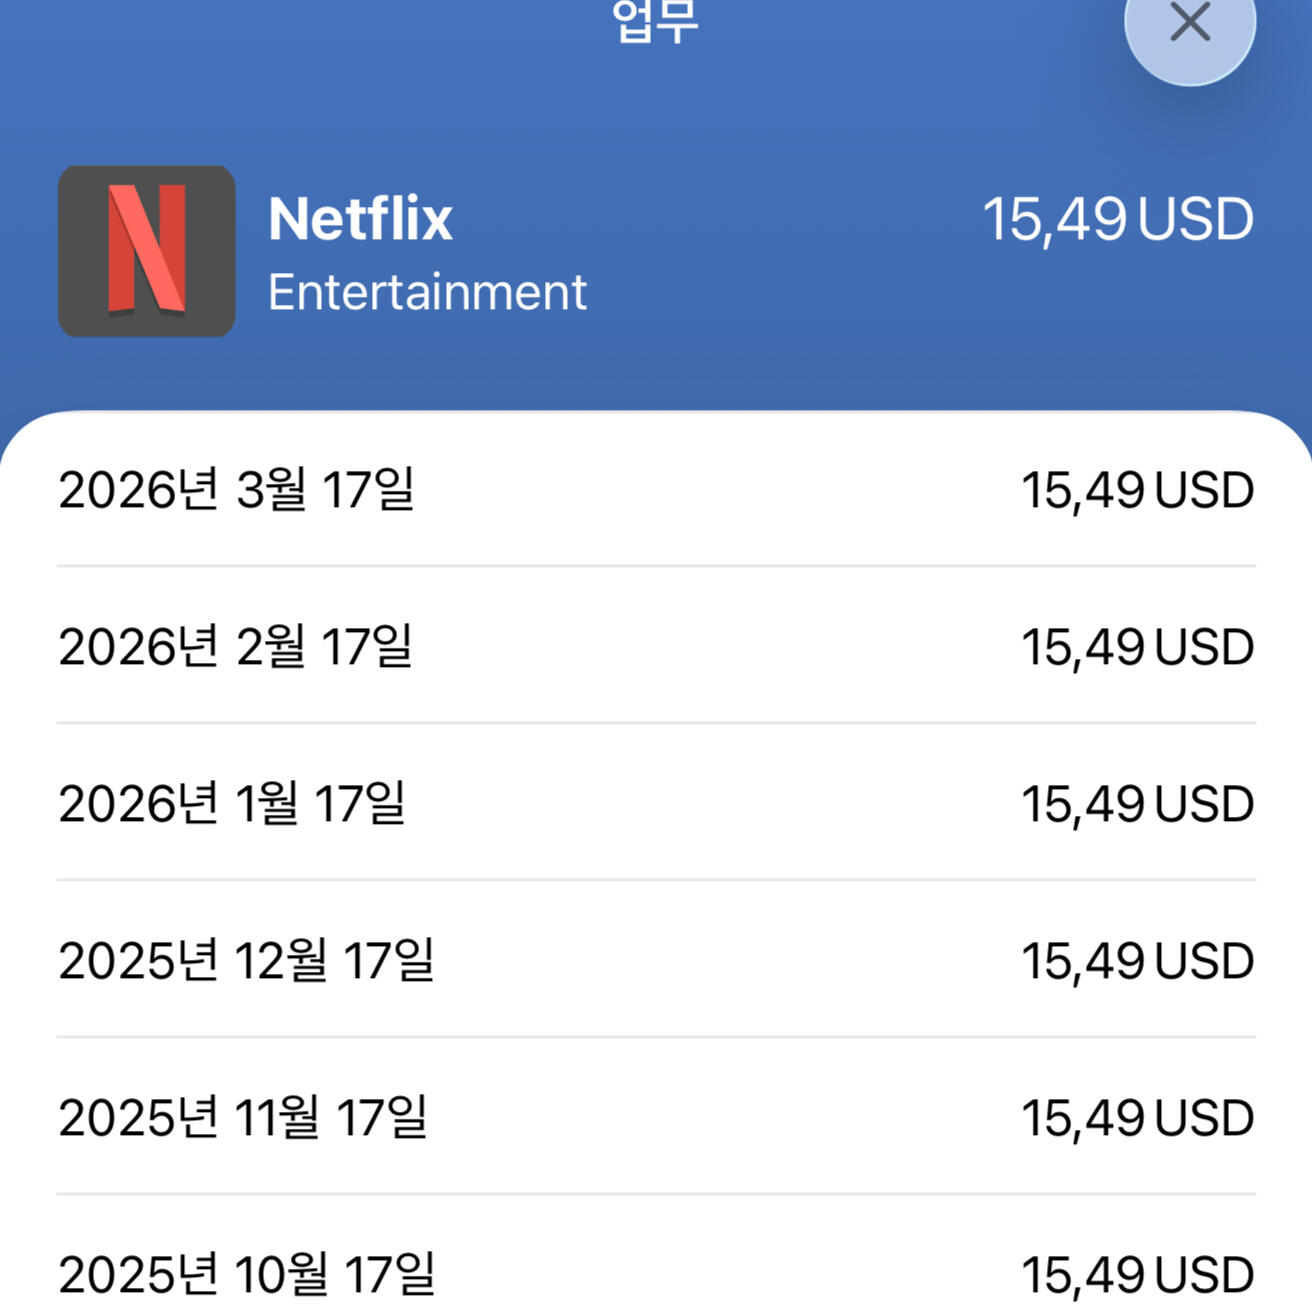Tap the 업무 heading at the top
The height and width of the screenshot is (1312, 1312).
[x=655, y=21]
